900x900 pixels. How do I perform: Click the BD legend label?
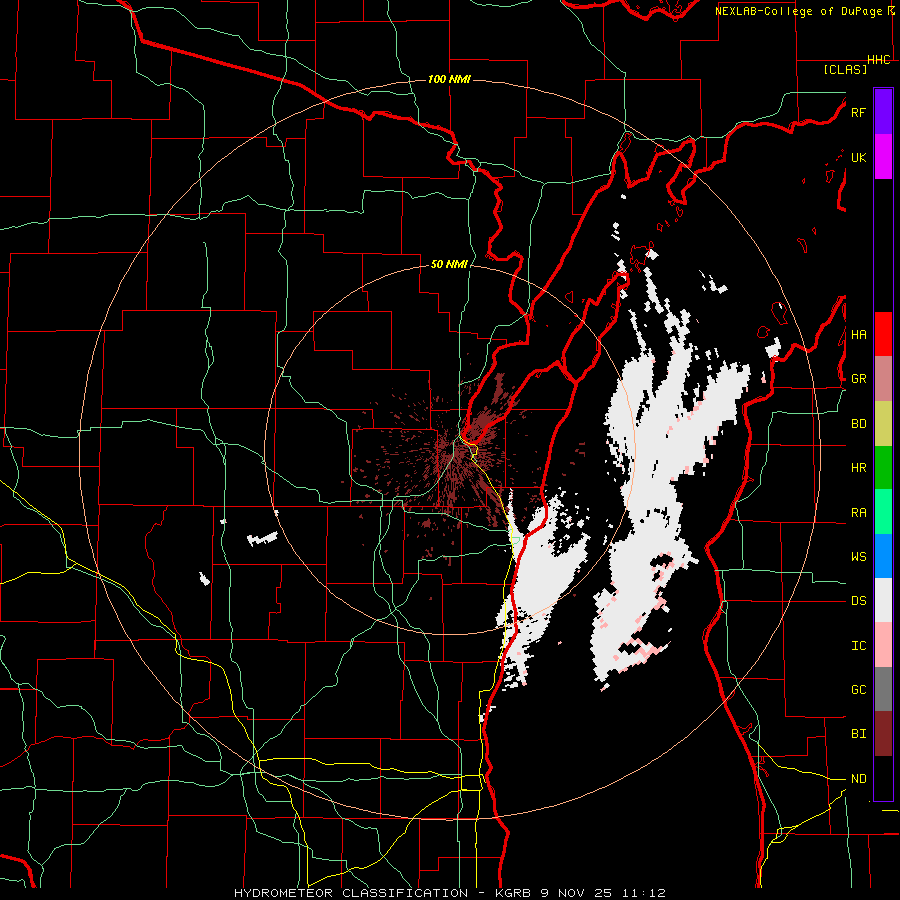858,424
